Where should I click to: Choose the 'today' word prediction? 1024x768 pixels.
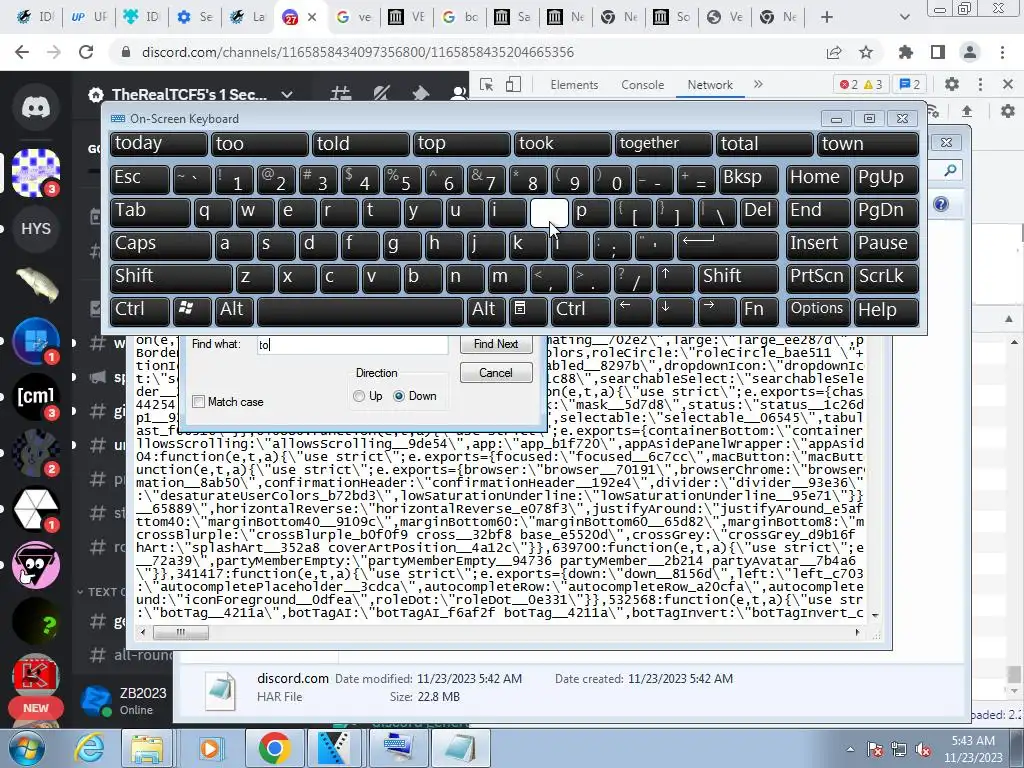click(x=159, y=144)
